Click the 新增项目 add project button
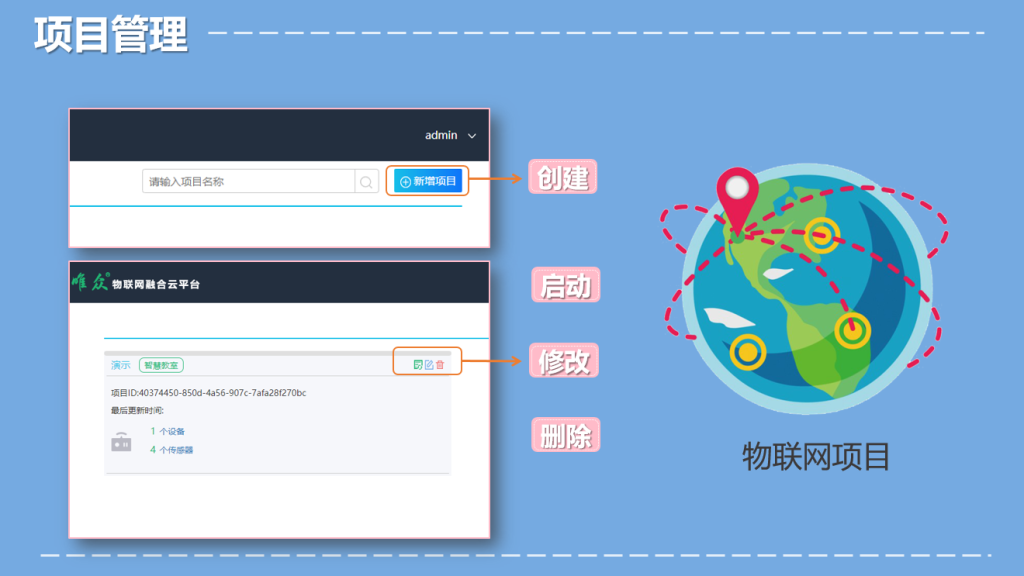1024x576 pixels. [428, 181]
